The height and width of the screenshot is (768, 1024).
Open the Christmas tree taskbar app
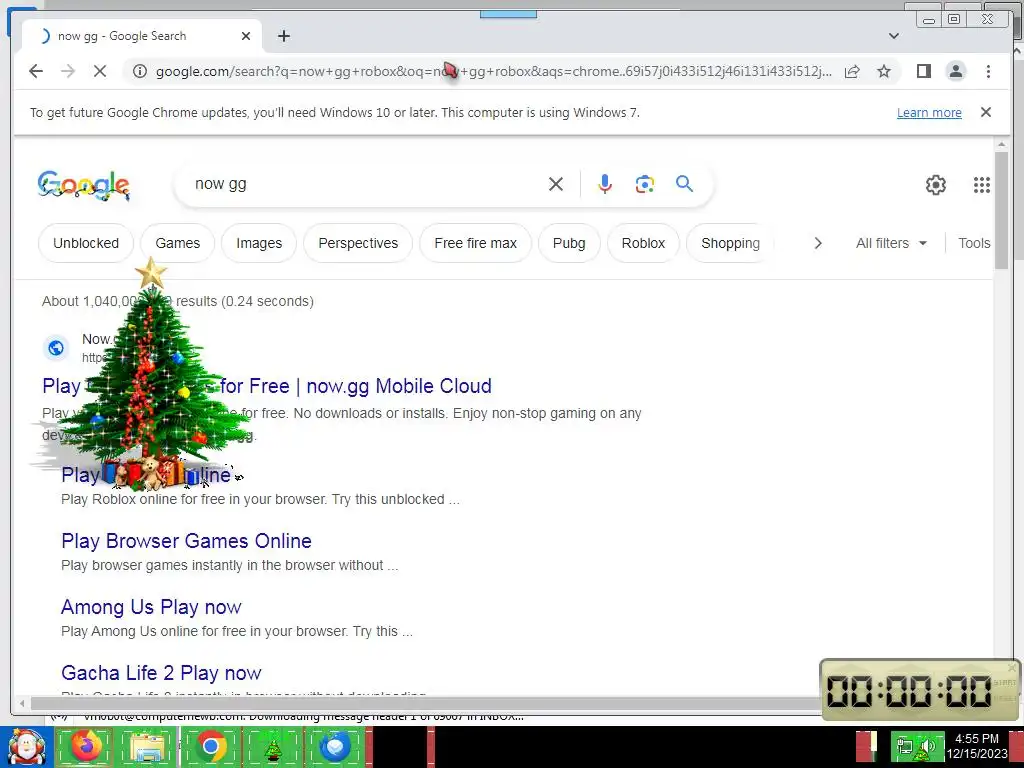point(272,747)
